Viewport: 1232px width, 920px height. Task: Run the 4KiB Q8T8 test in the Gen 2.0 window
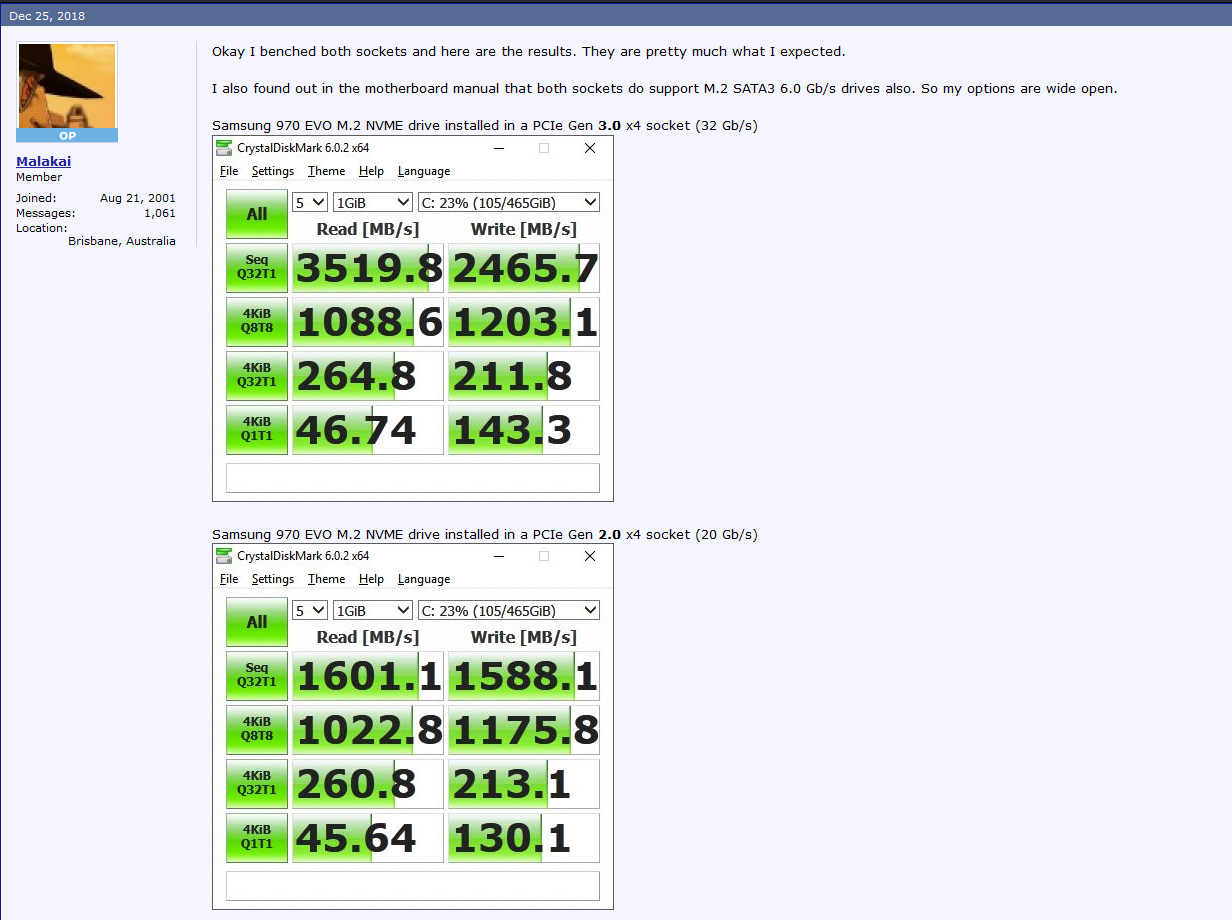pyautogui.click(x=257, y=730)
